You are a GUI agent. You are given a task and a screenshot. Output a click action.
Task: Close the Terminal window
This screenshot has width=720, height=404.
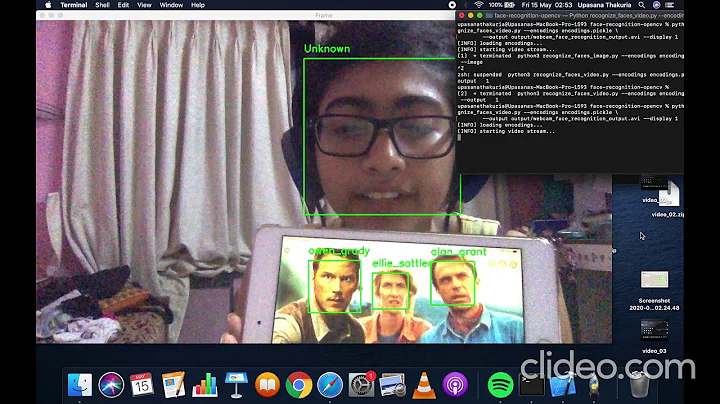click(x=461, y=16)
